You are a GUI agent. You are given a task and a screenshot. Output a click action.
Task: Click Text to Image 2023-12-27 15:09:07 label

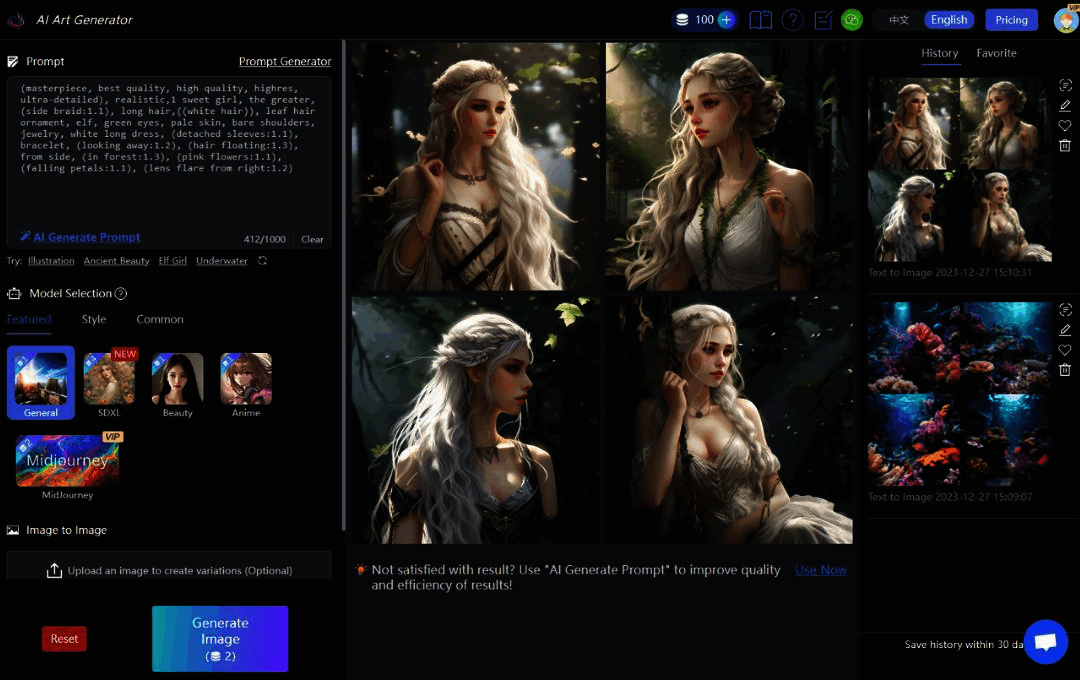coord(950,497)
